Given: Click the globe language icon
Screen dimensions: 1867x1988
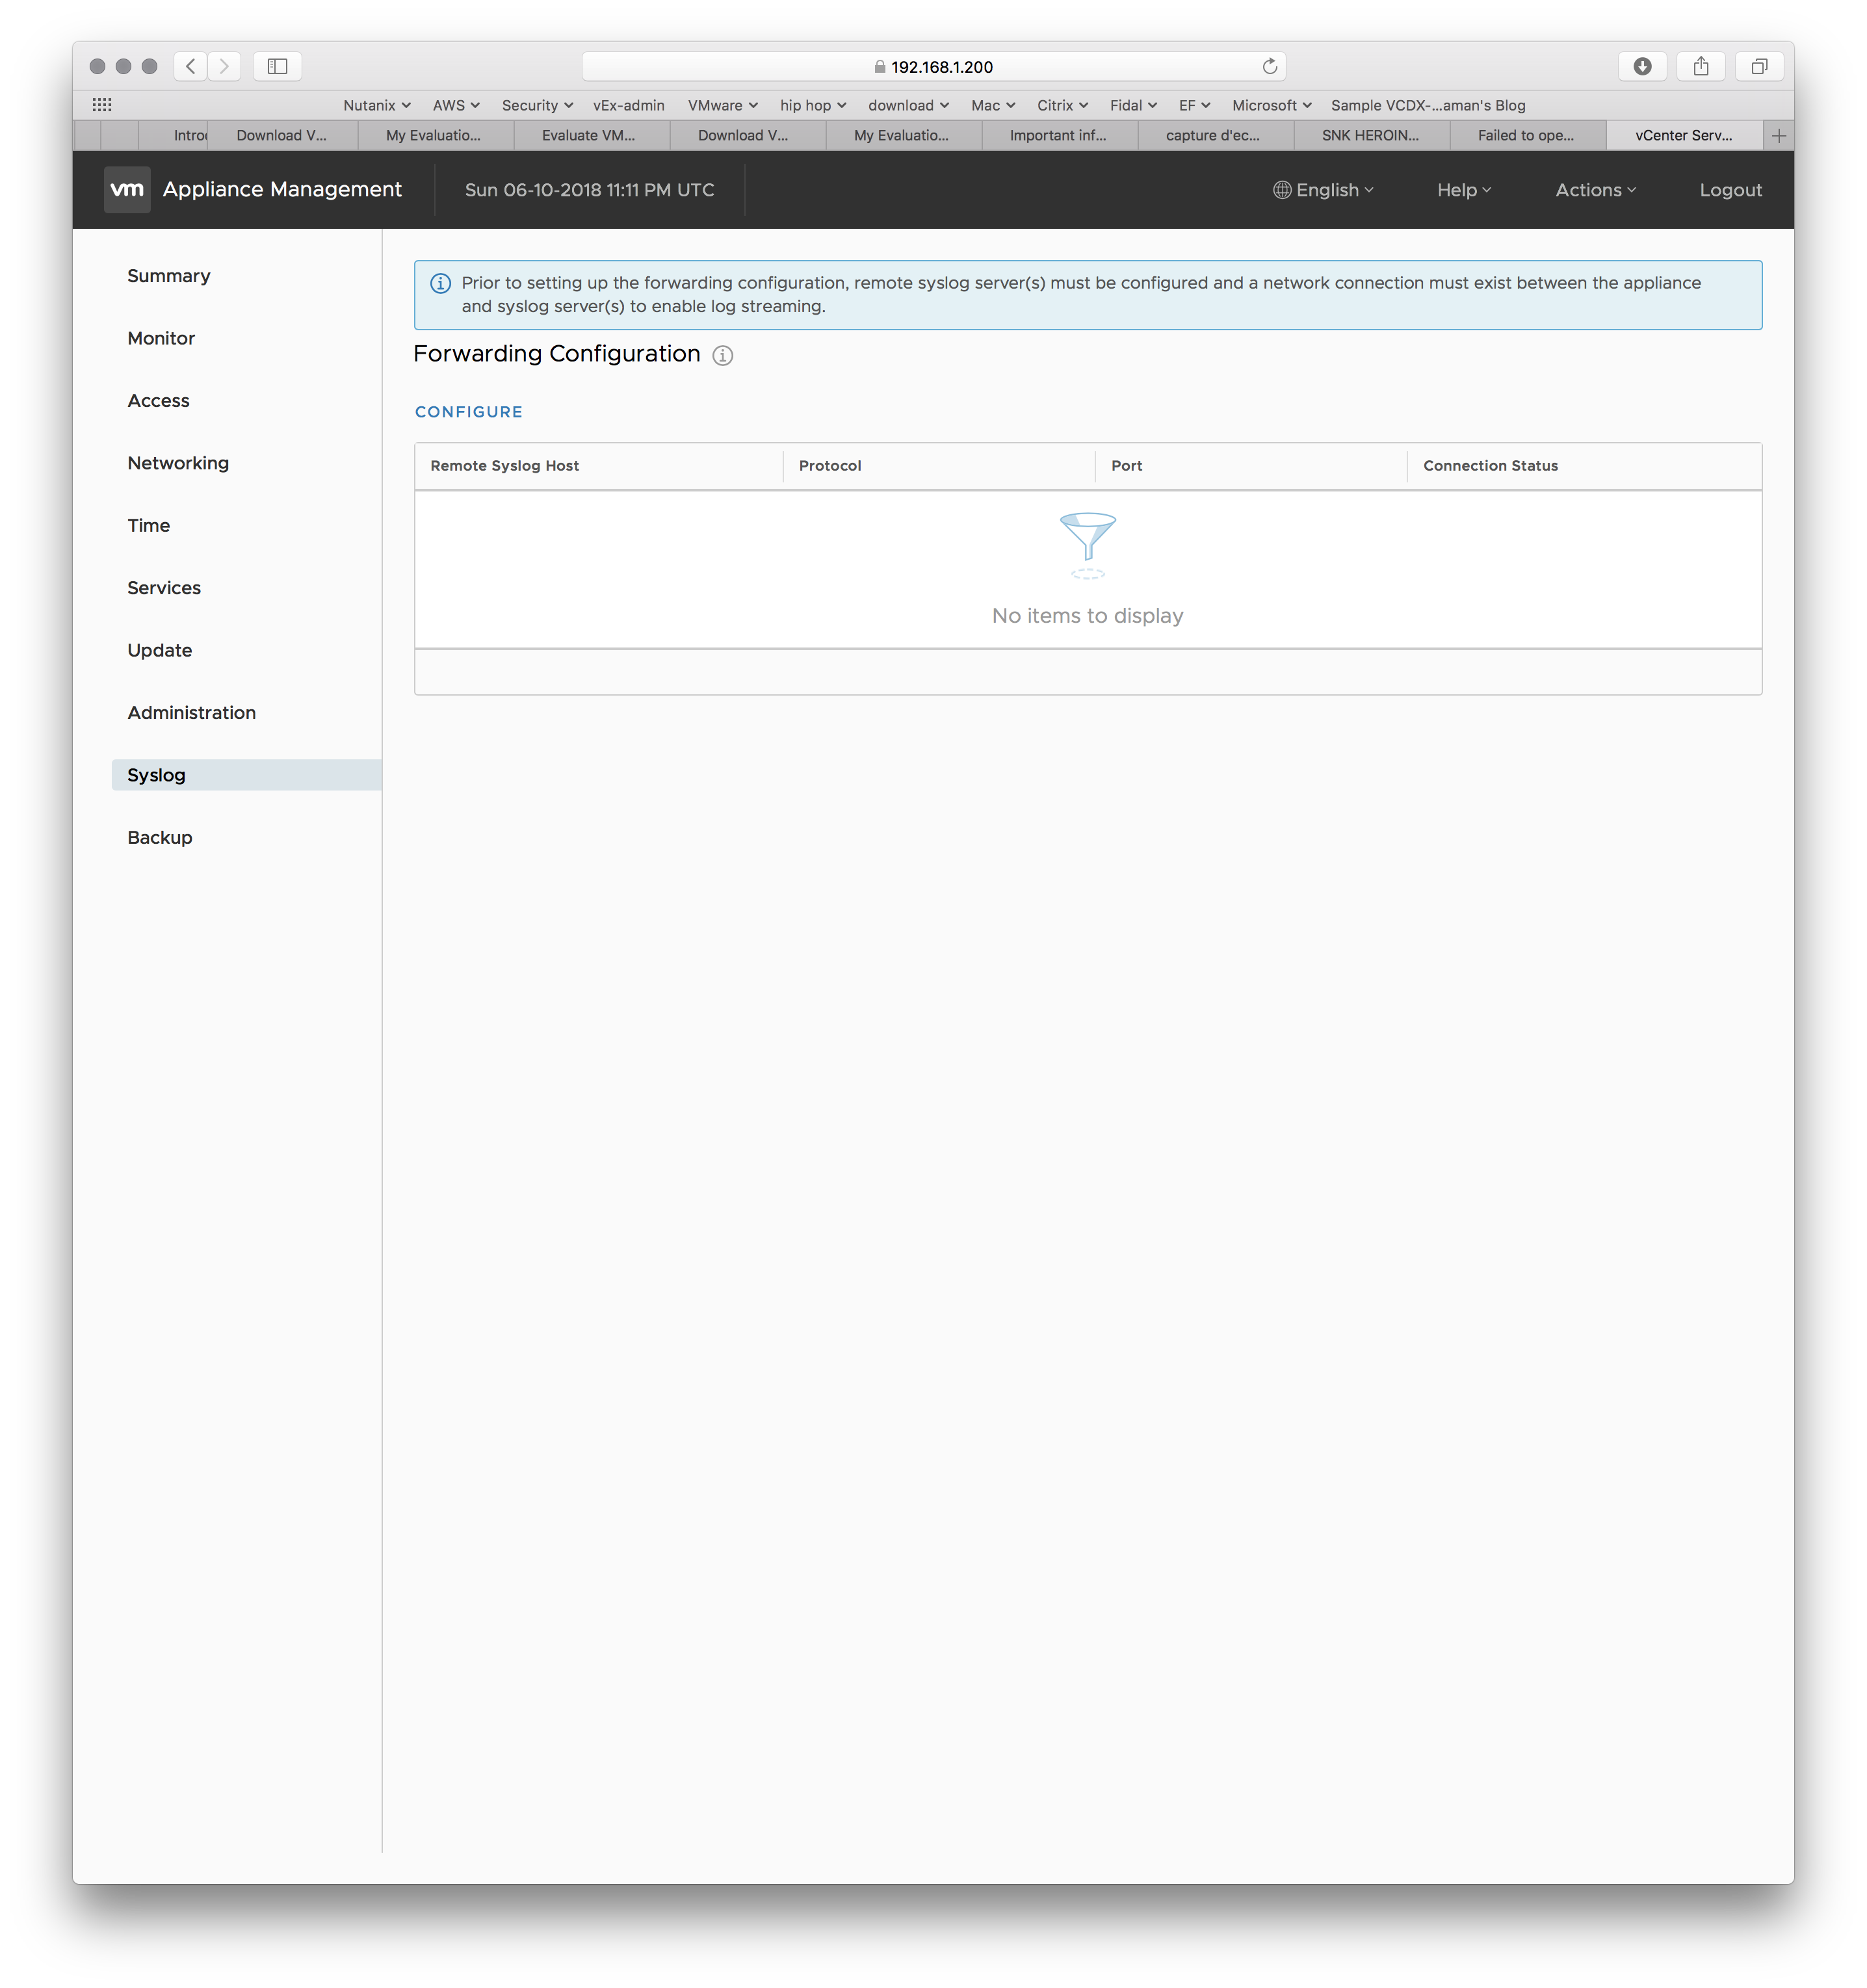Looking at the screenshot, I should [1281, 189].
